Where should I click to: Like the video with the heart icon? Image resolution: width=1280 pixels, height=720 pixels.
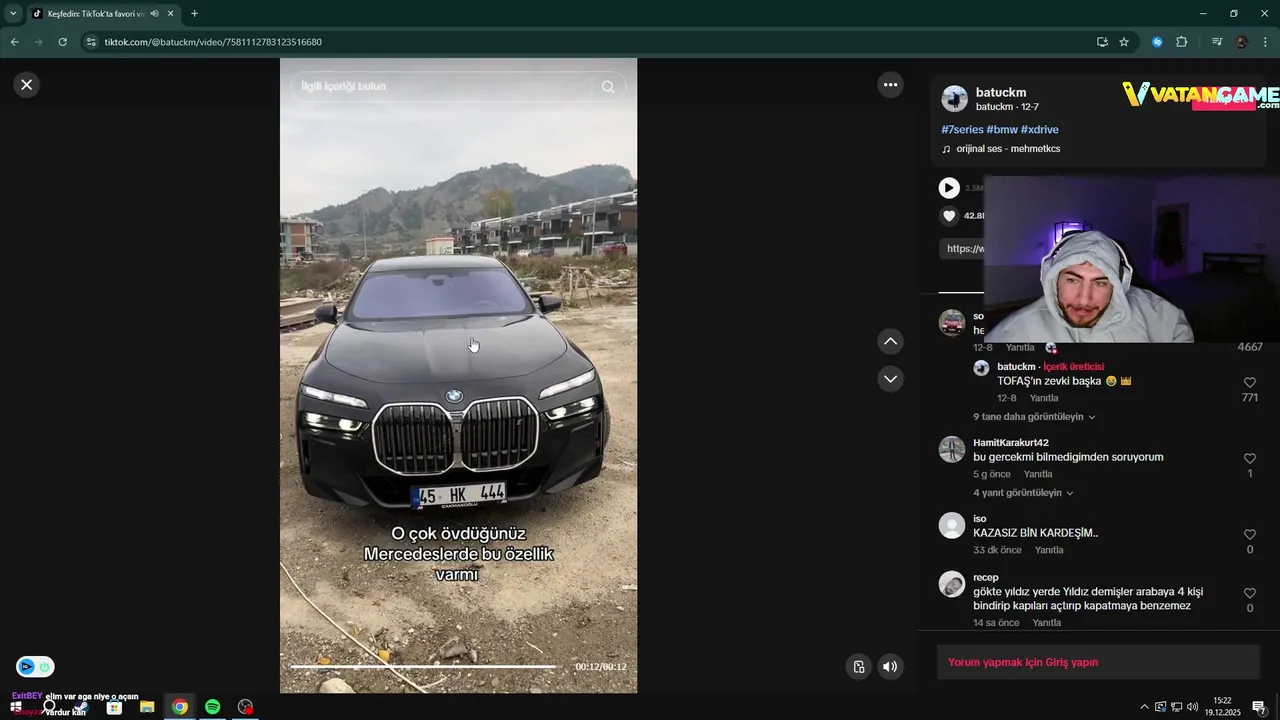pos(949,216)
